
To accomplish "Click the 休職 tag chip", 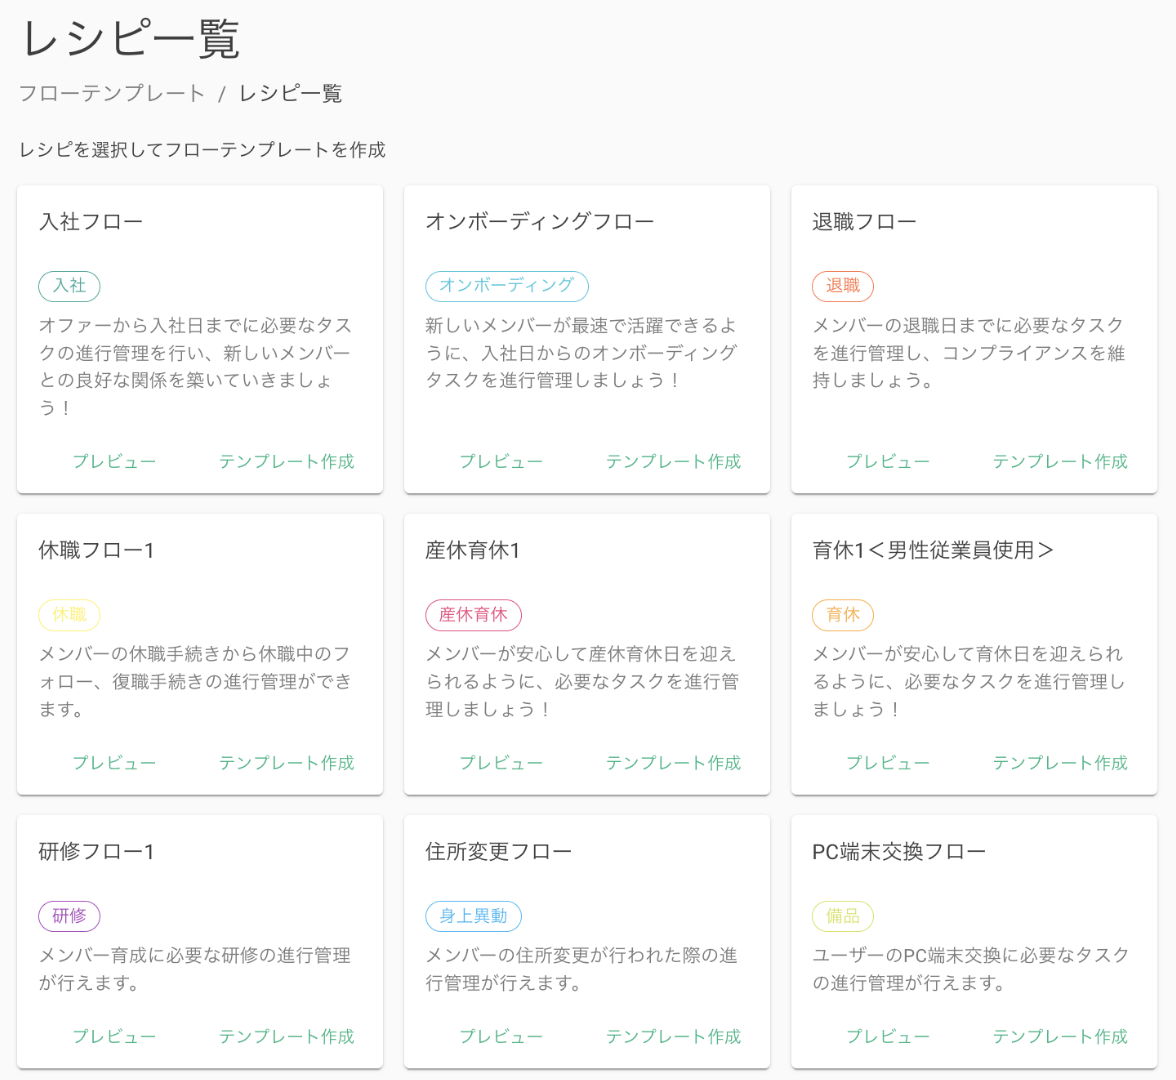I will [x=69, y=615].
